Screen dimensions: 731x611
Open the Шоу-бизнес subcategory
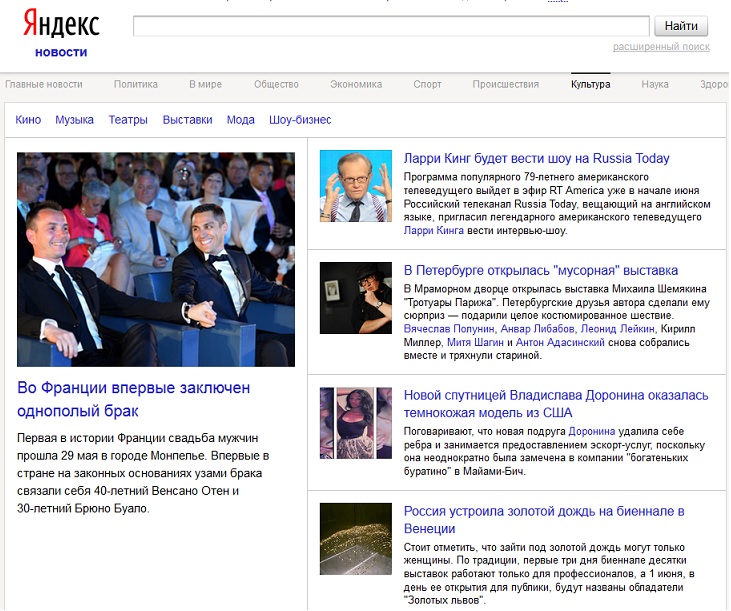coord(300,120)
